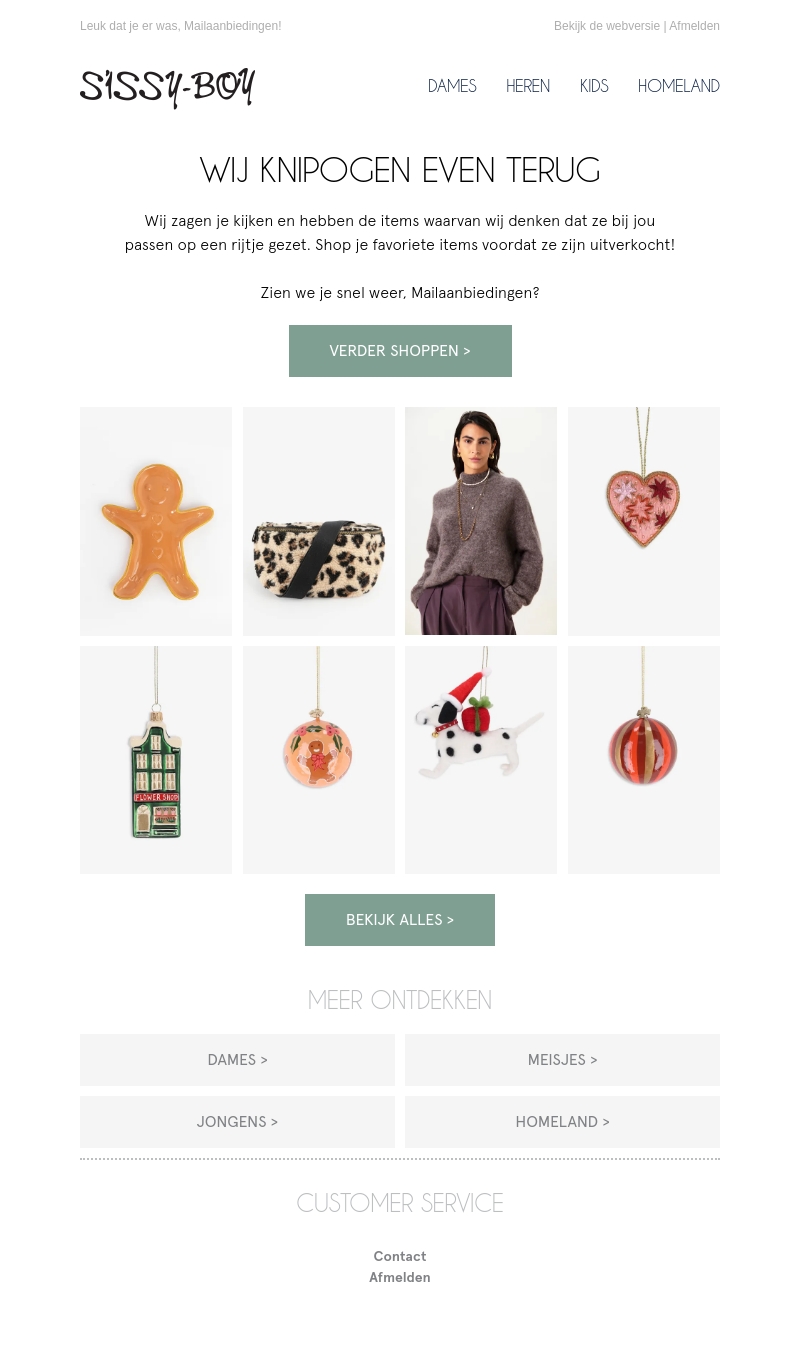The width and height of the screenshot is (800, 1347).
Task: Go to the Kids section
Action: coord(594,86)
